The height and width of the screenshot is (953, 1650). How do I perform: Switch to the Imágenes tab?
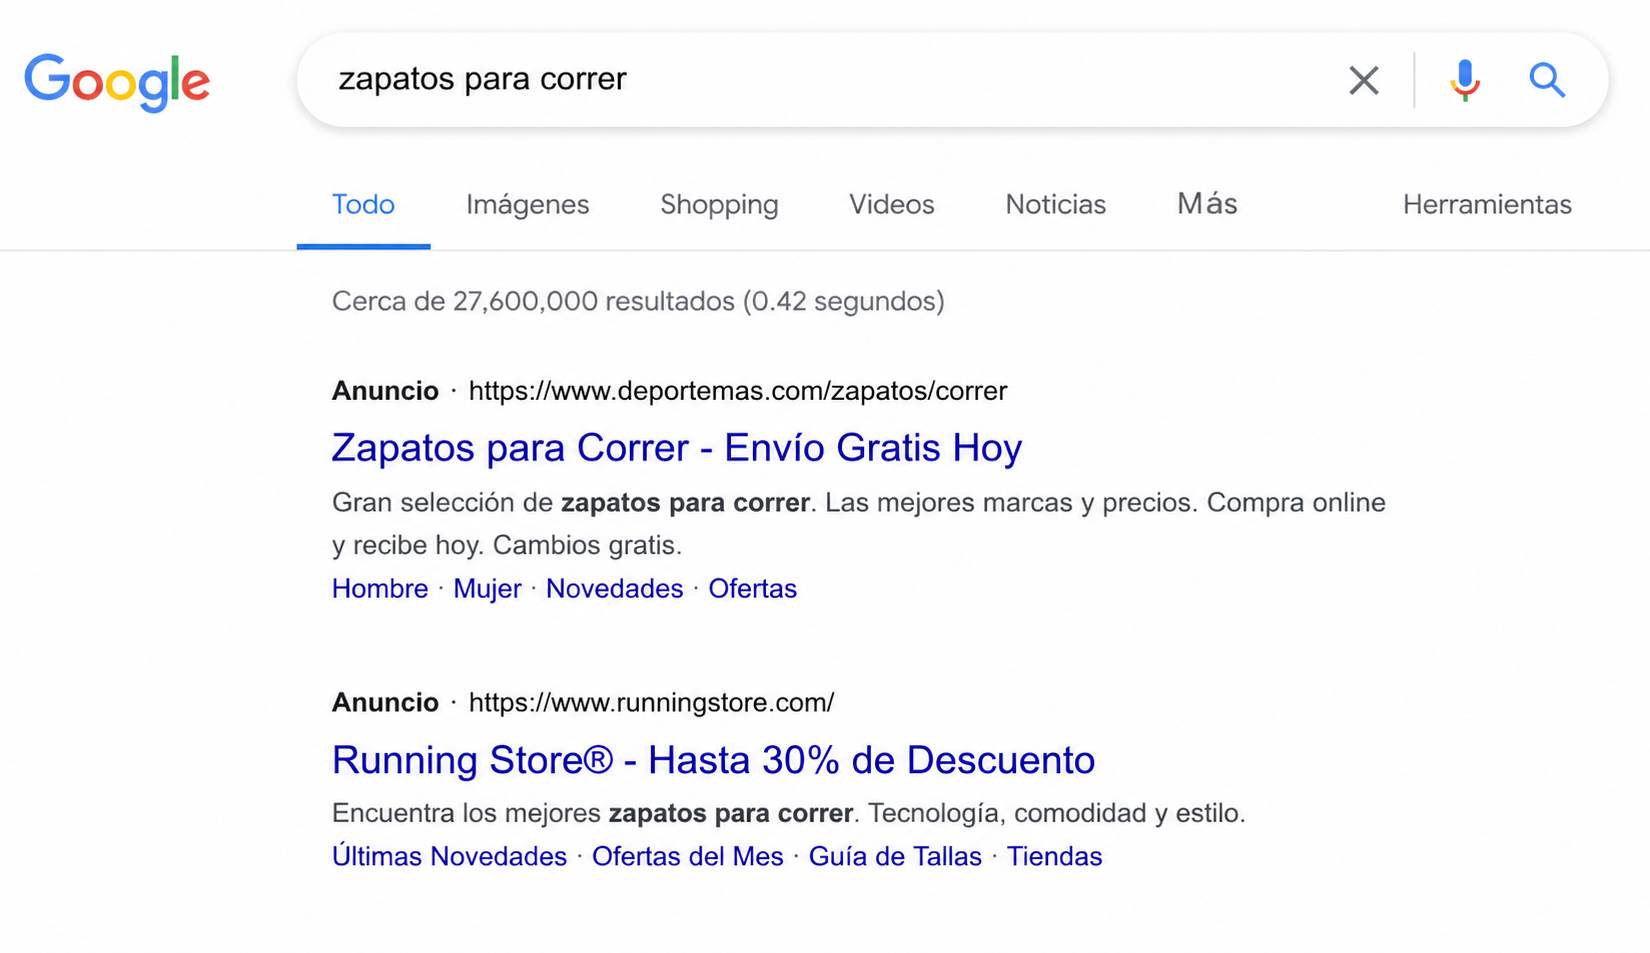527,204
